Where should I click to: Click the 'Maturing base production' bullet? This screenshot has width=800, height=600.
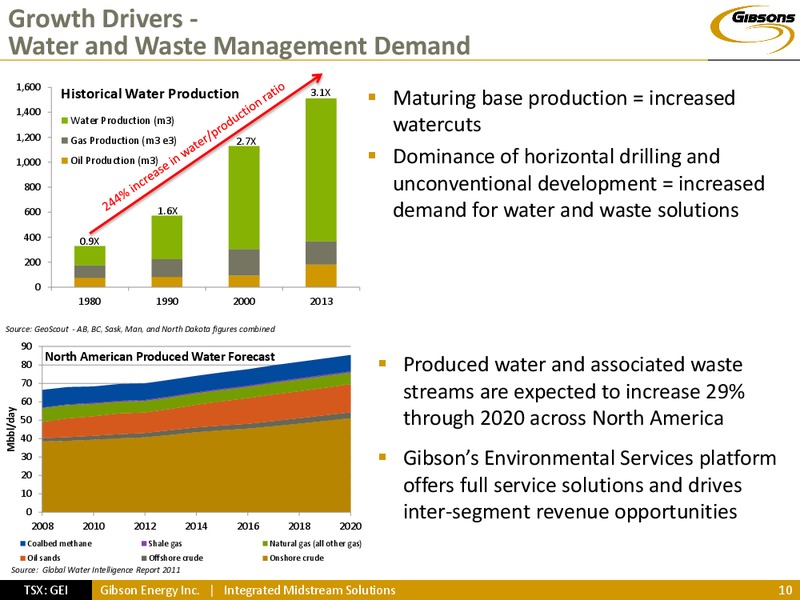(564, 111)
